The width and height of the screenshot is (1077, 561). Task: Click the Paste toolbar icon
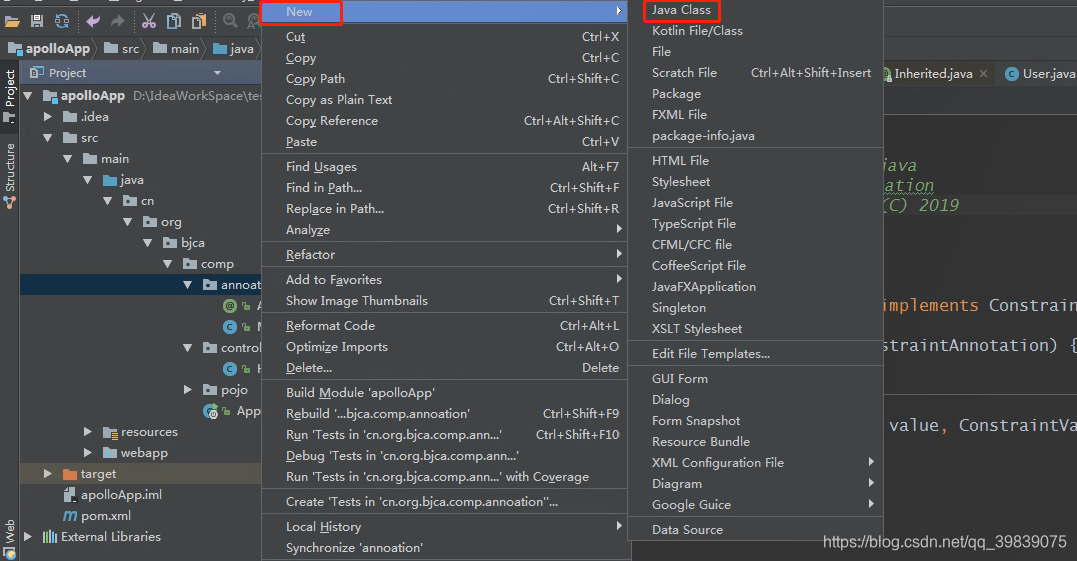pos(199,21)
